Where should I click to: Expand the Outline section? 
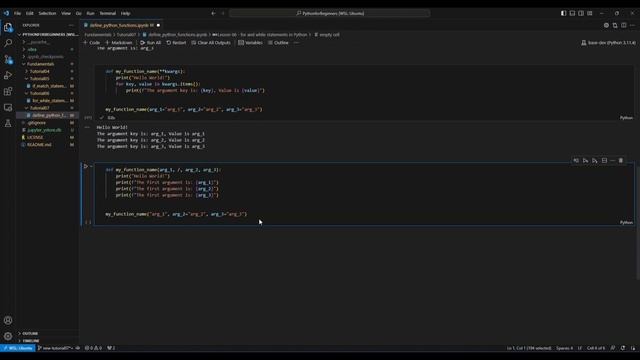point(29,333)
